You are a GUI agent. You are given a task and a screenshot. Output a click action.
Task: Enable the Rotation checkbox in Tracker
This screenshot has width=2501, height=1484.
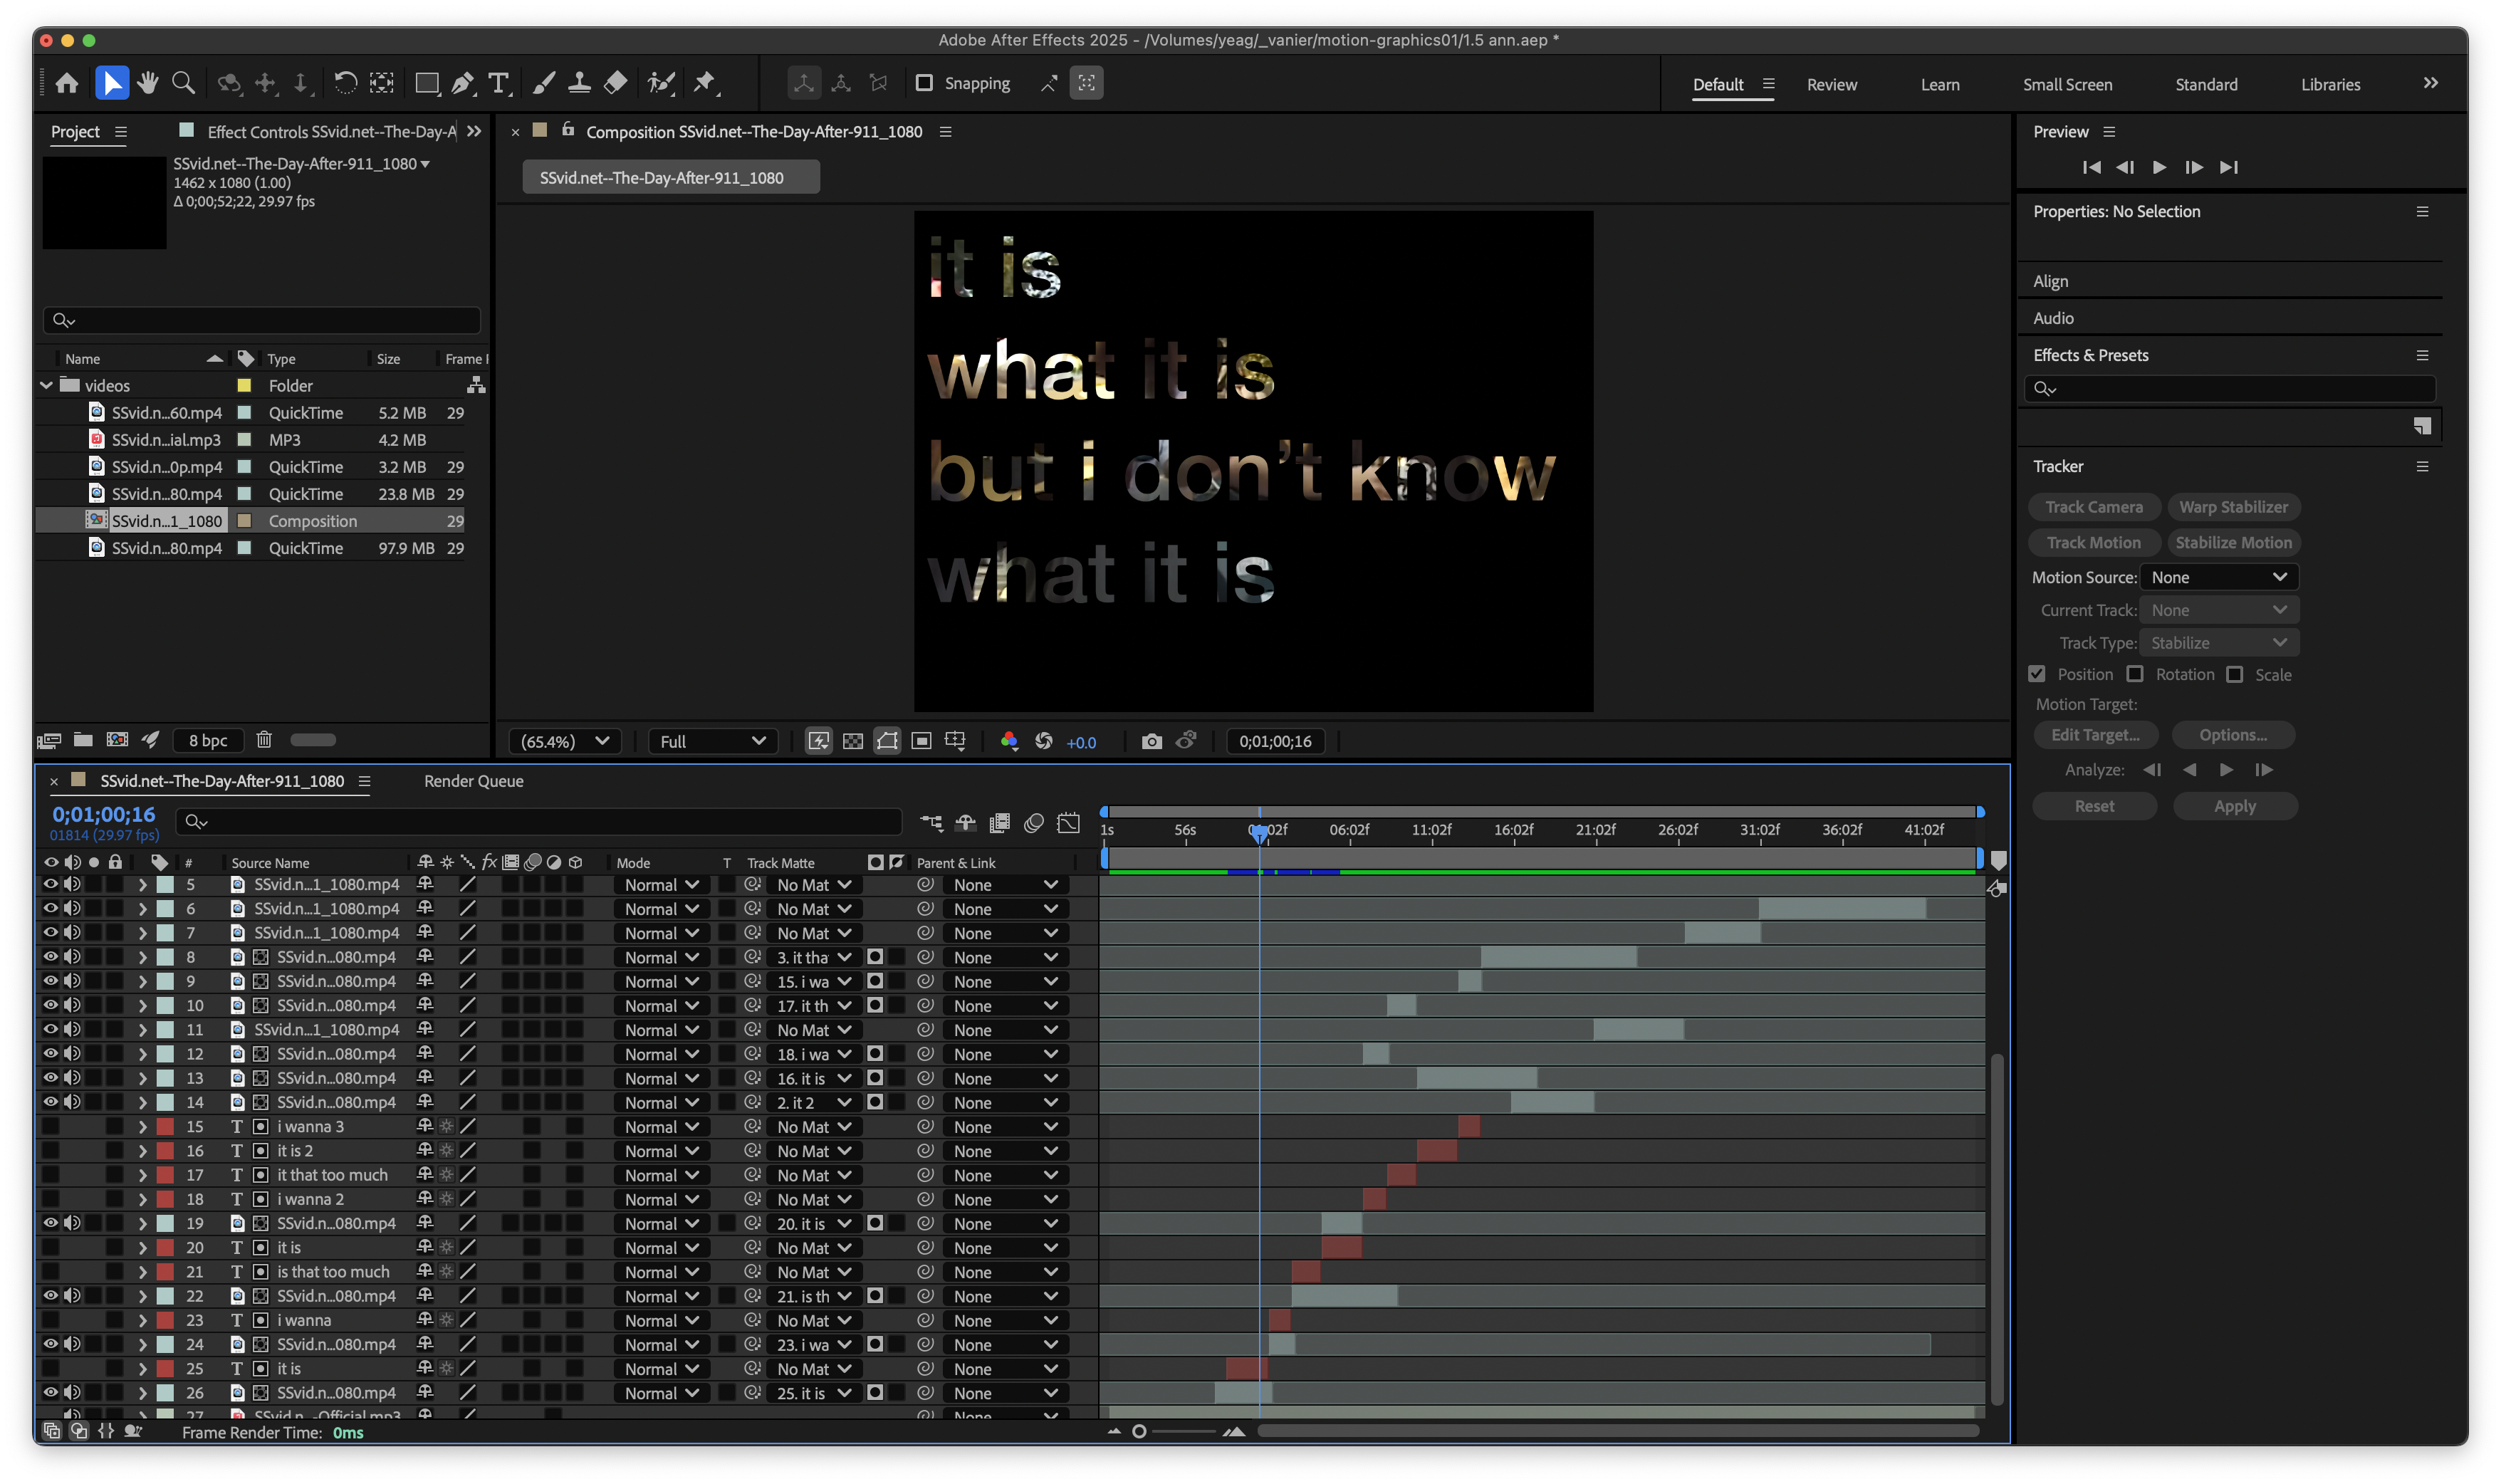pyautogui.click(x=2135, y=674)
